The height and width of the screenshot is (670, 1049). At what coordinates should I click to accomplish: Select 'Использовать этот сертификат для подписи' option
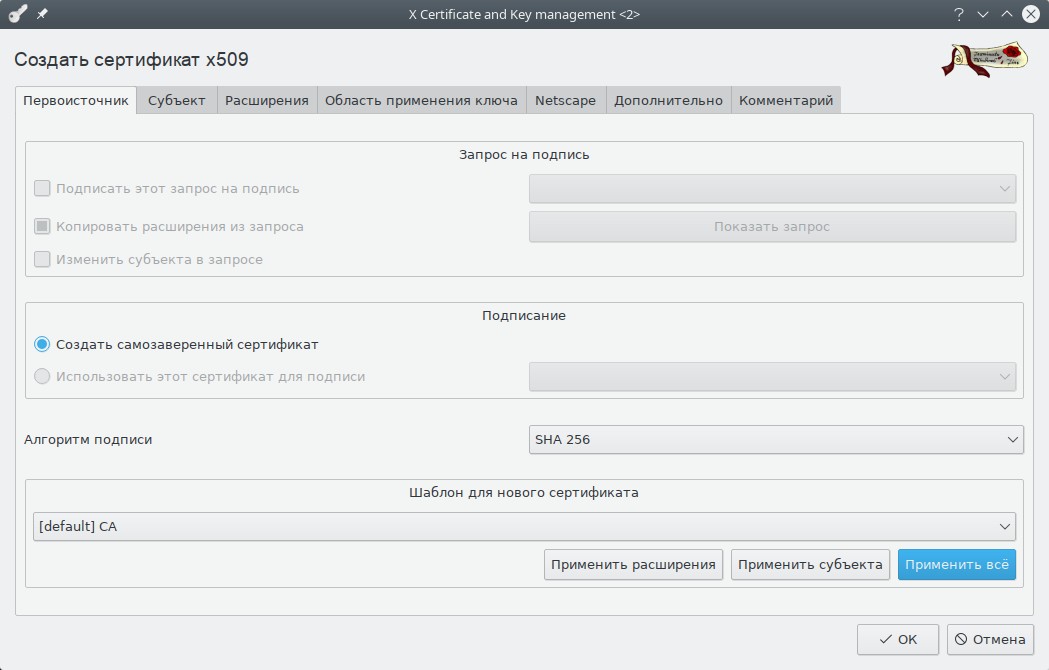42,377
